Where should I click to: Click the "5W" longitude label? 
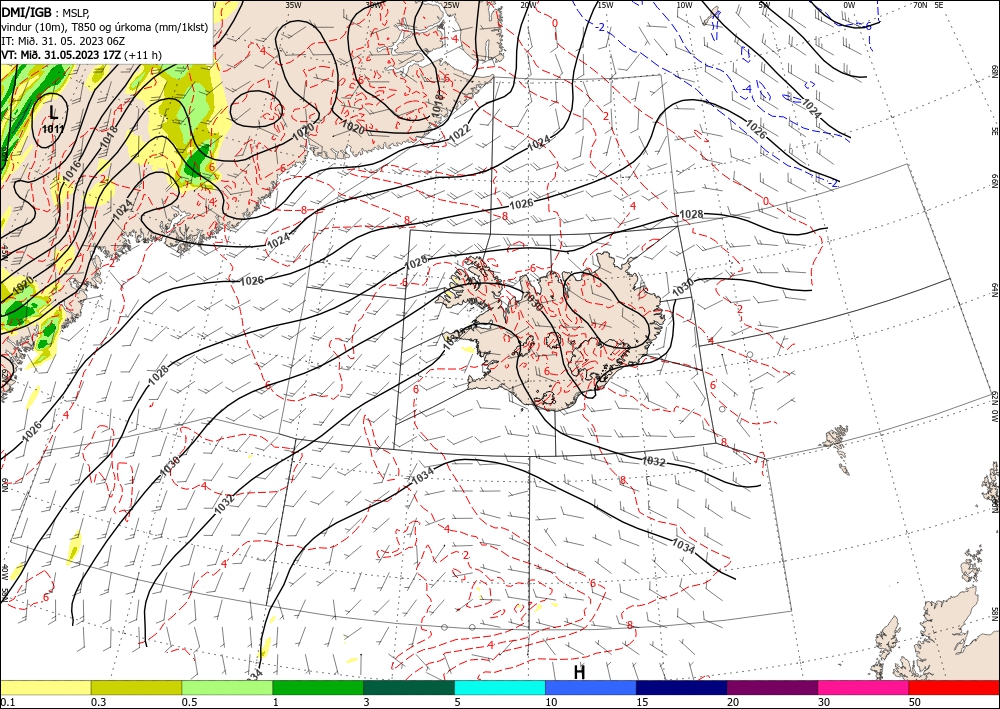click(765, 5)
